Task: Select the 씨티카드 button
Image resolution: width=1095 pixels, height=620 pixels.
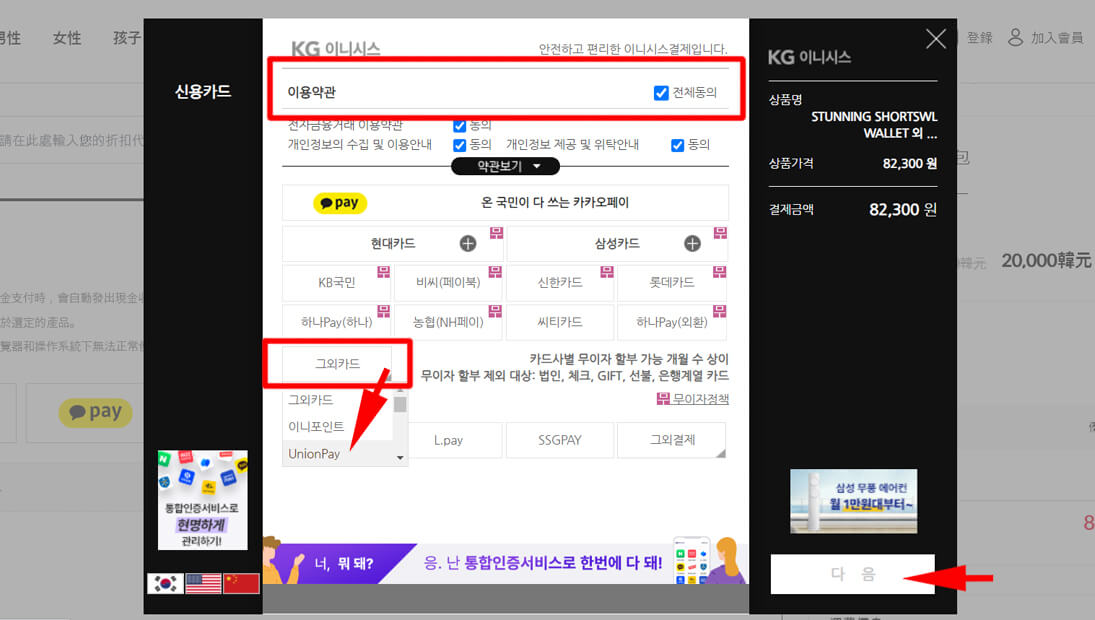Action: point(560,322)
